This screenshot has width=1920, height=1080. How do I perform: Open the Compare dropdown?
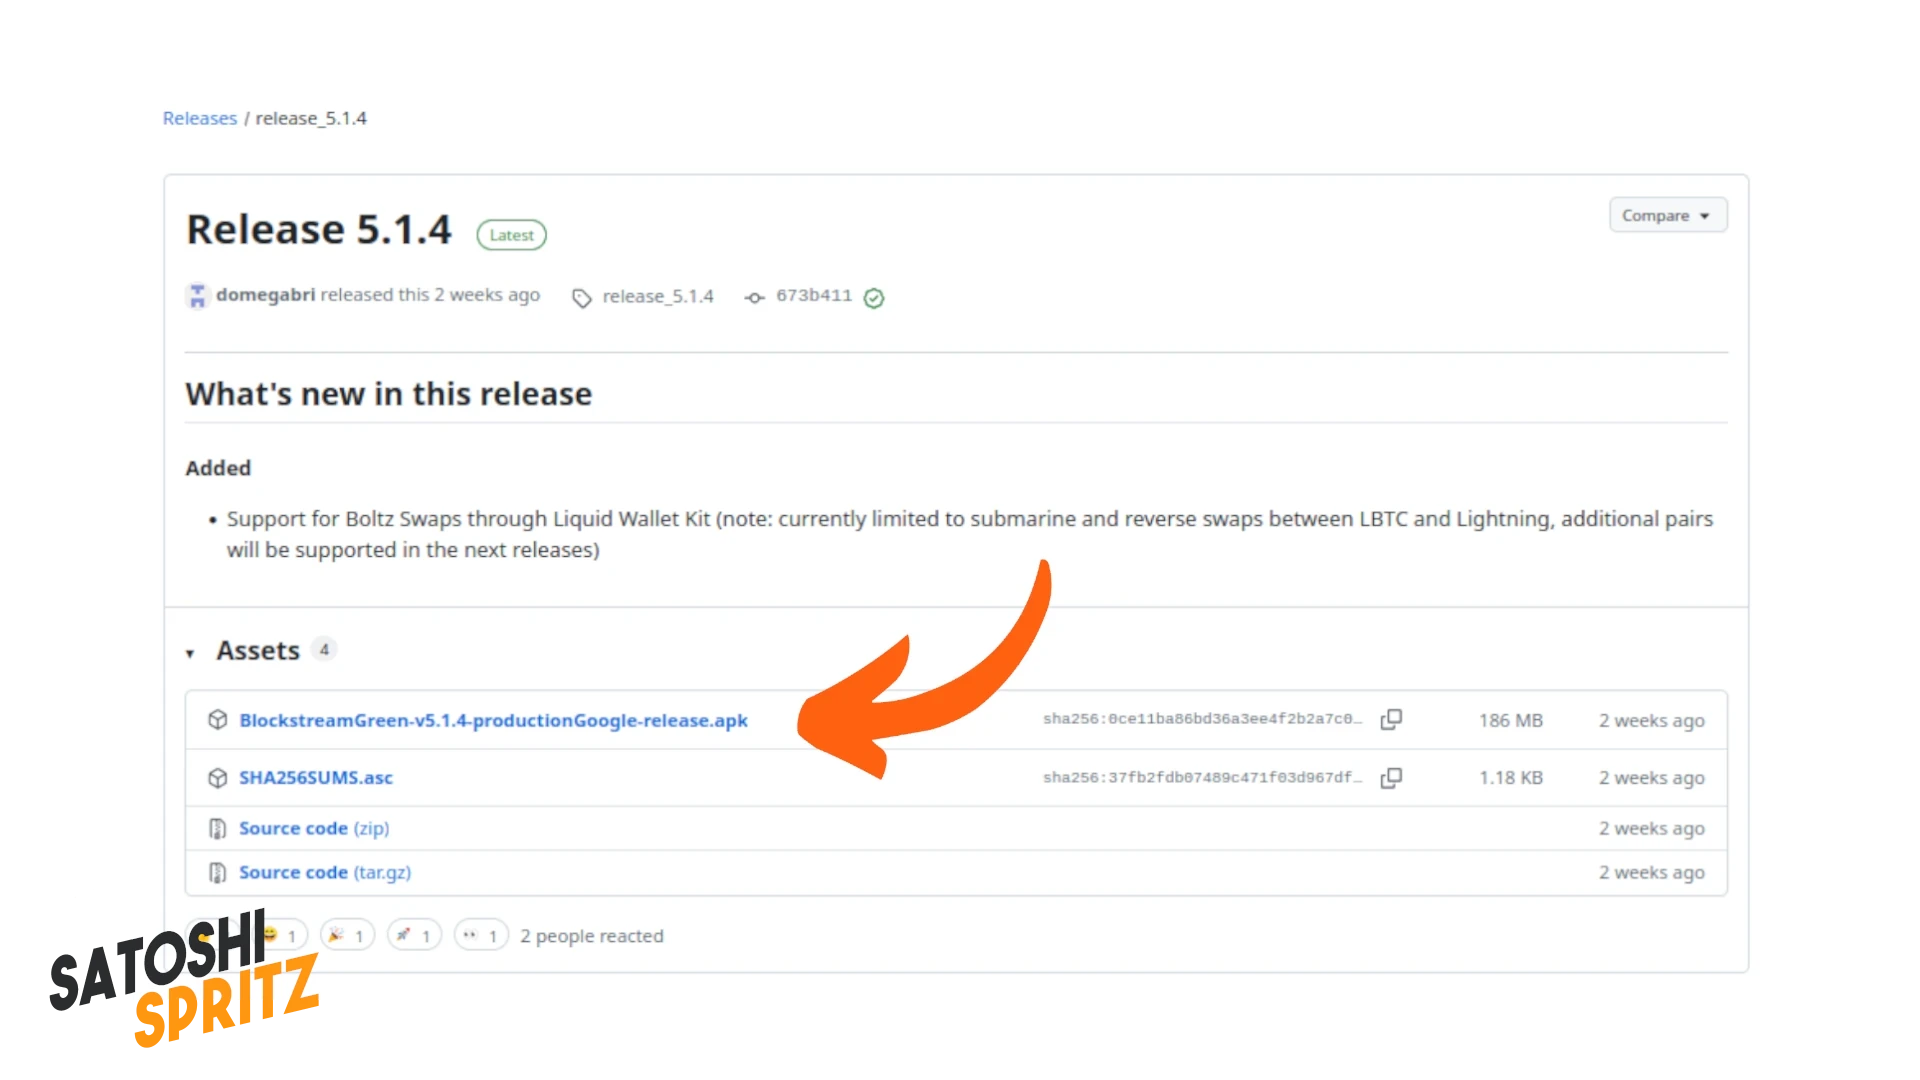click(x=1667, y=215)
